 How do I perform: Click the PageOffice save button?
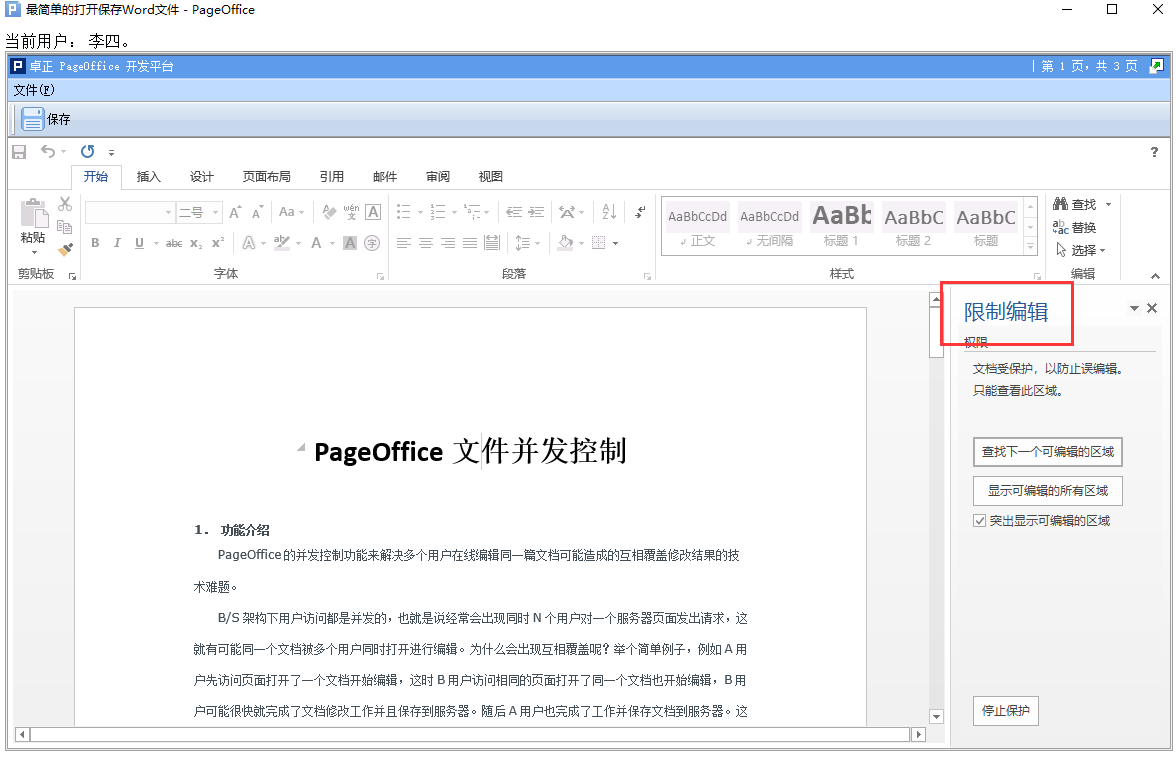tap(45, 119)
